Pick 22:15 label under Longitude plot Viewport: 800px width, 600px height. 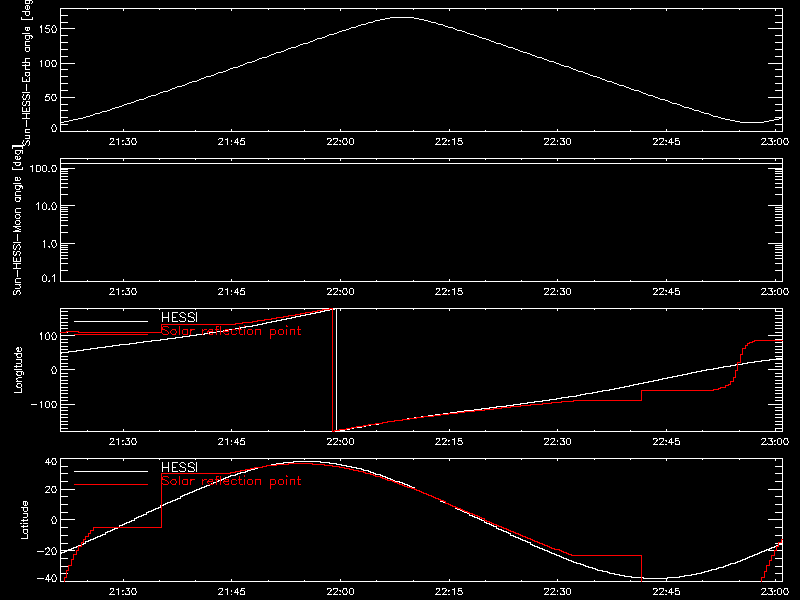(x=449, y=442)
